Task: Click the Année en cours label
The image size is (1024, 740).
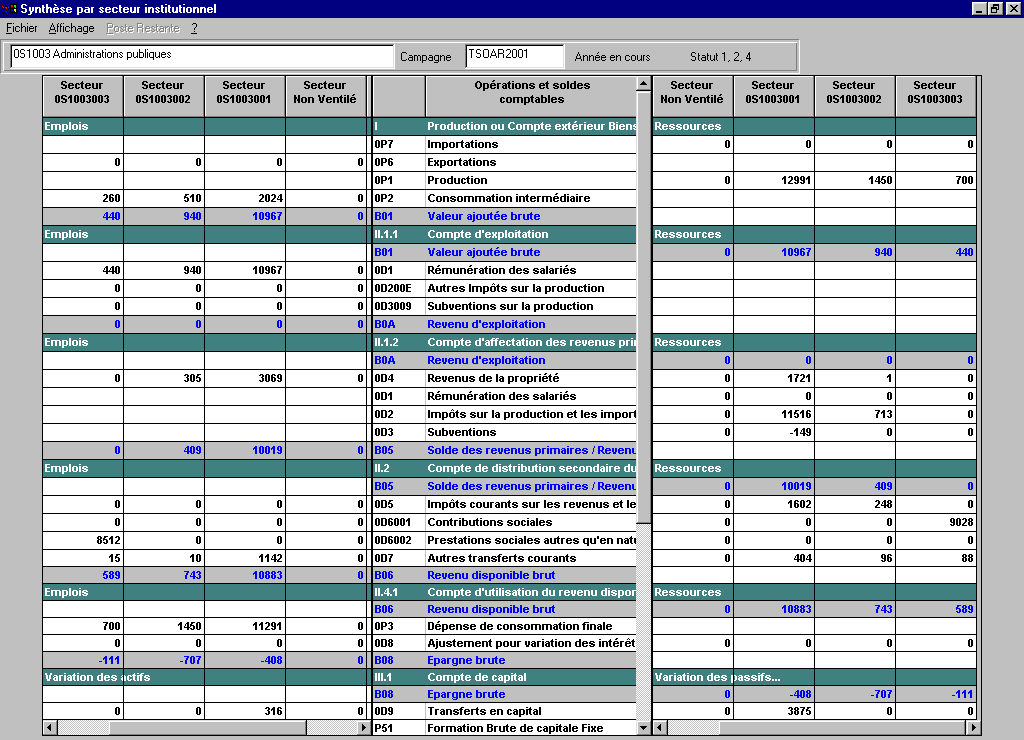Action: coord(612,57)
